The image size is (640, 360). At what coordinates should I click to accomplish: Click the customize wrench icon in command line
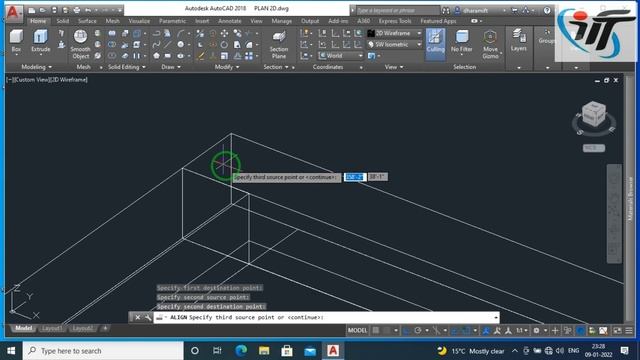click(x=148, y=318)
